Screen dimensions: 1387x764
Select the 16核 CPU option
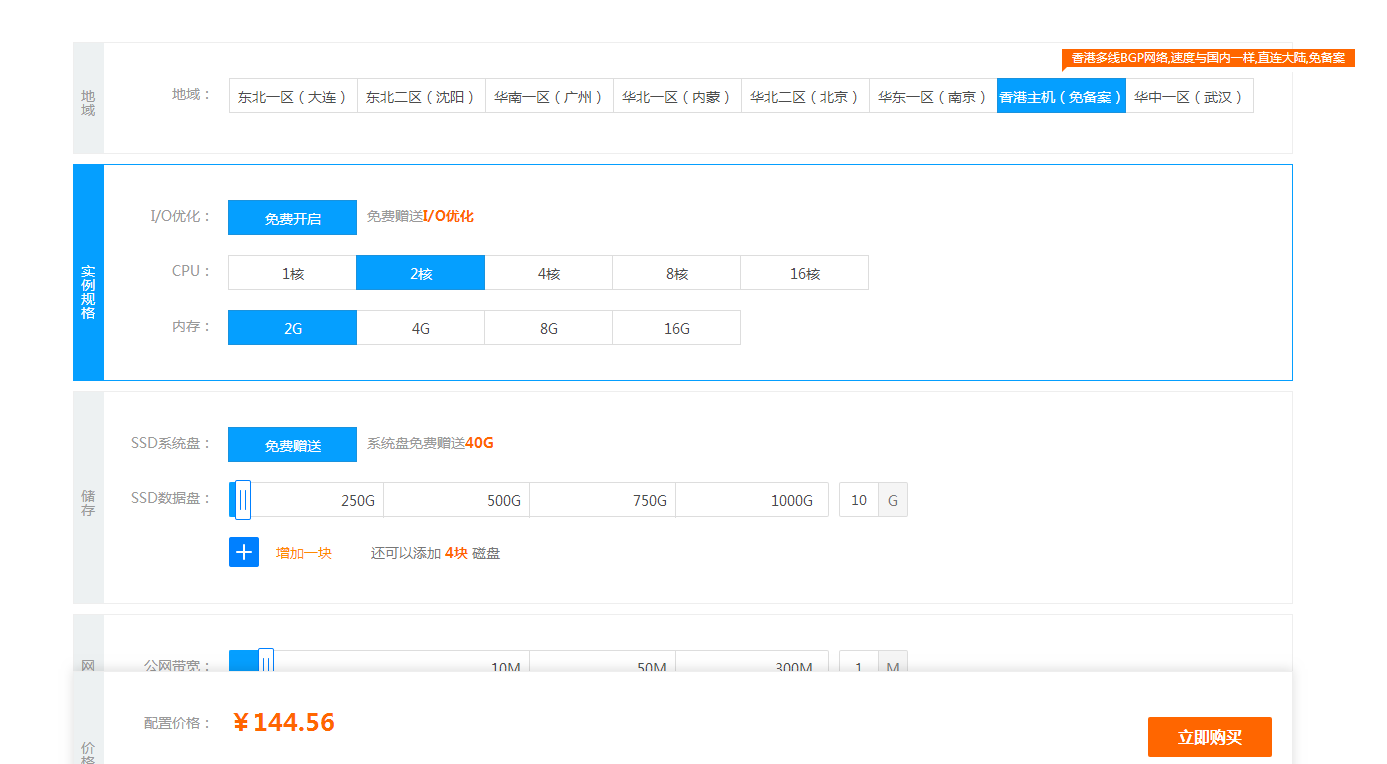click(804, 272)
